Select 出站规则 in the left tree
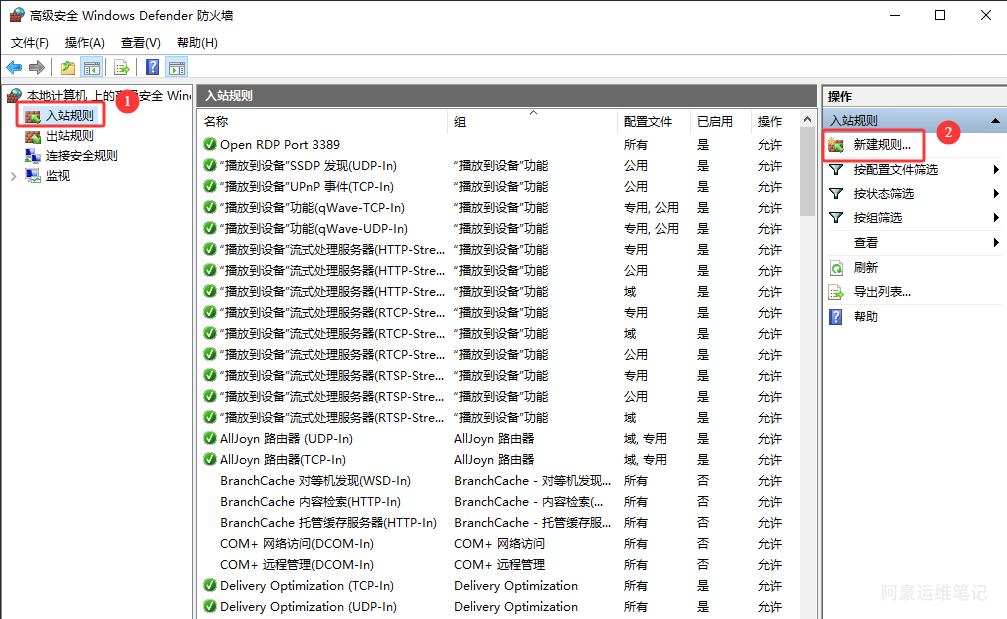1007x619 pixels. [69, 135]
